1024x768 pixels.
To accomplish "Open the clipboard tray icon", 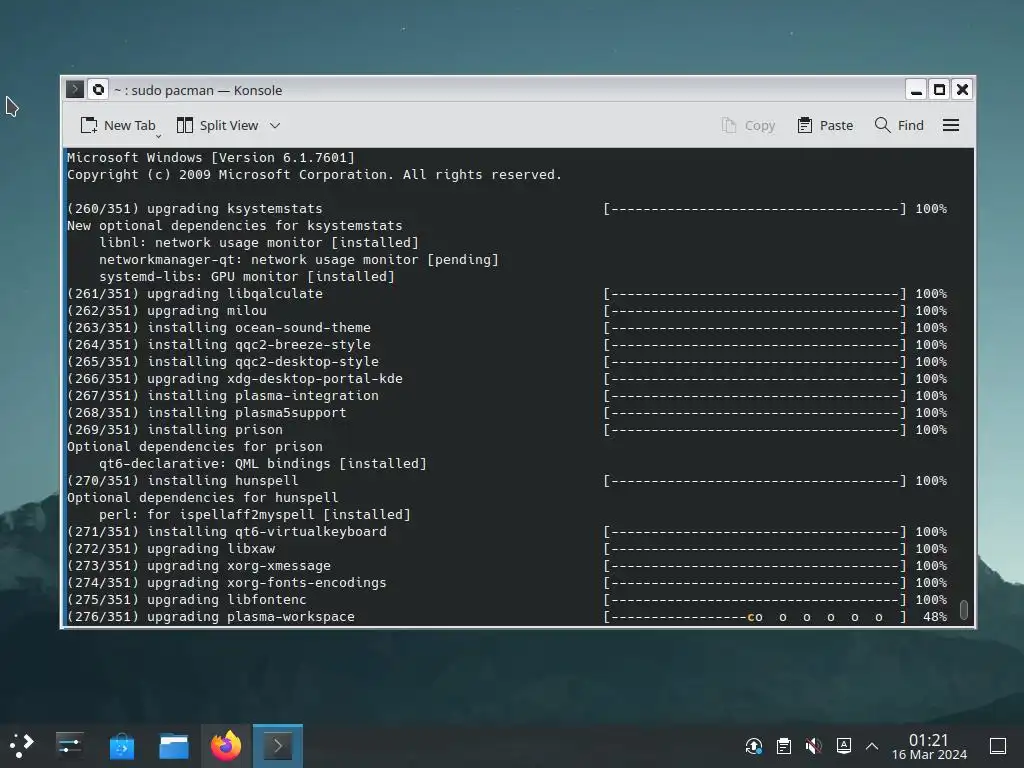I will (784, 746).
